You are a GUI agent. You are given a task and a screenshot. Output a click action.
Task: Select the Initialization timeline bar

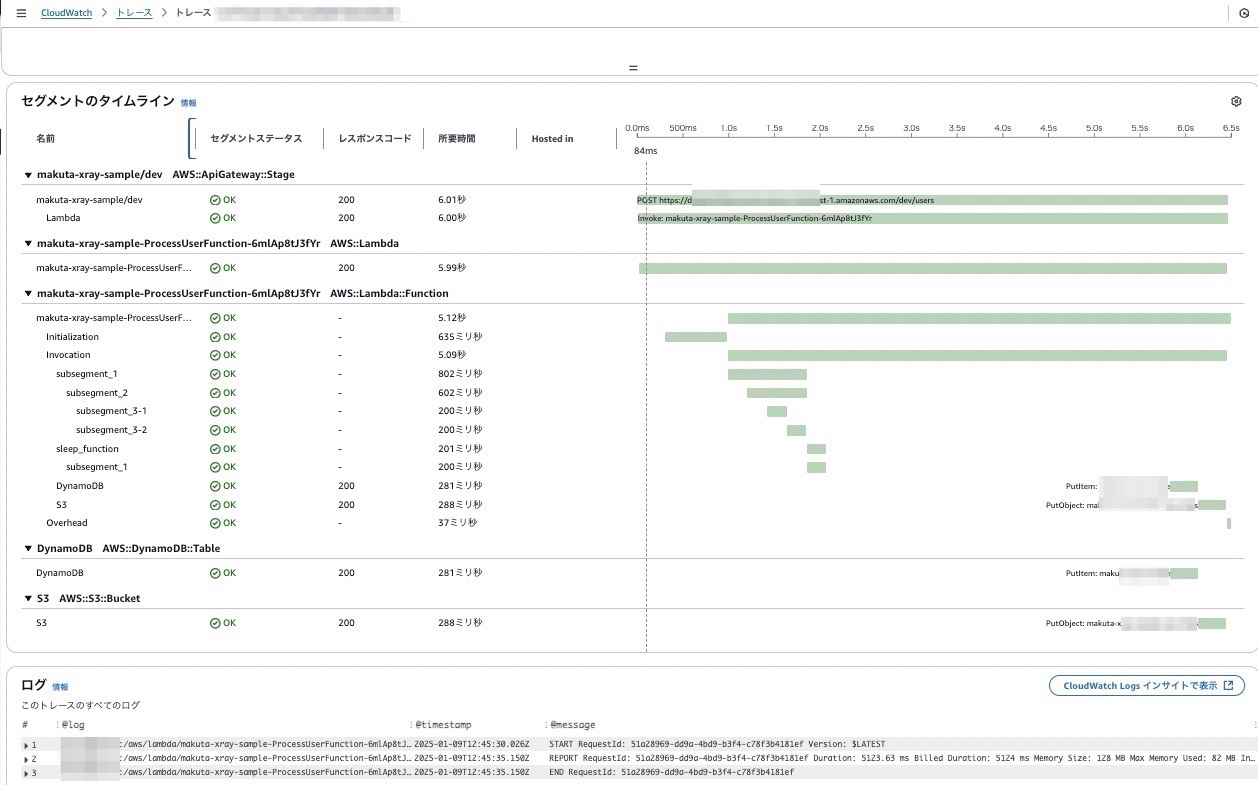pyautogui.click(x=696, y=337)
